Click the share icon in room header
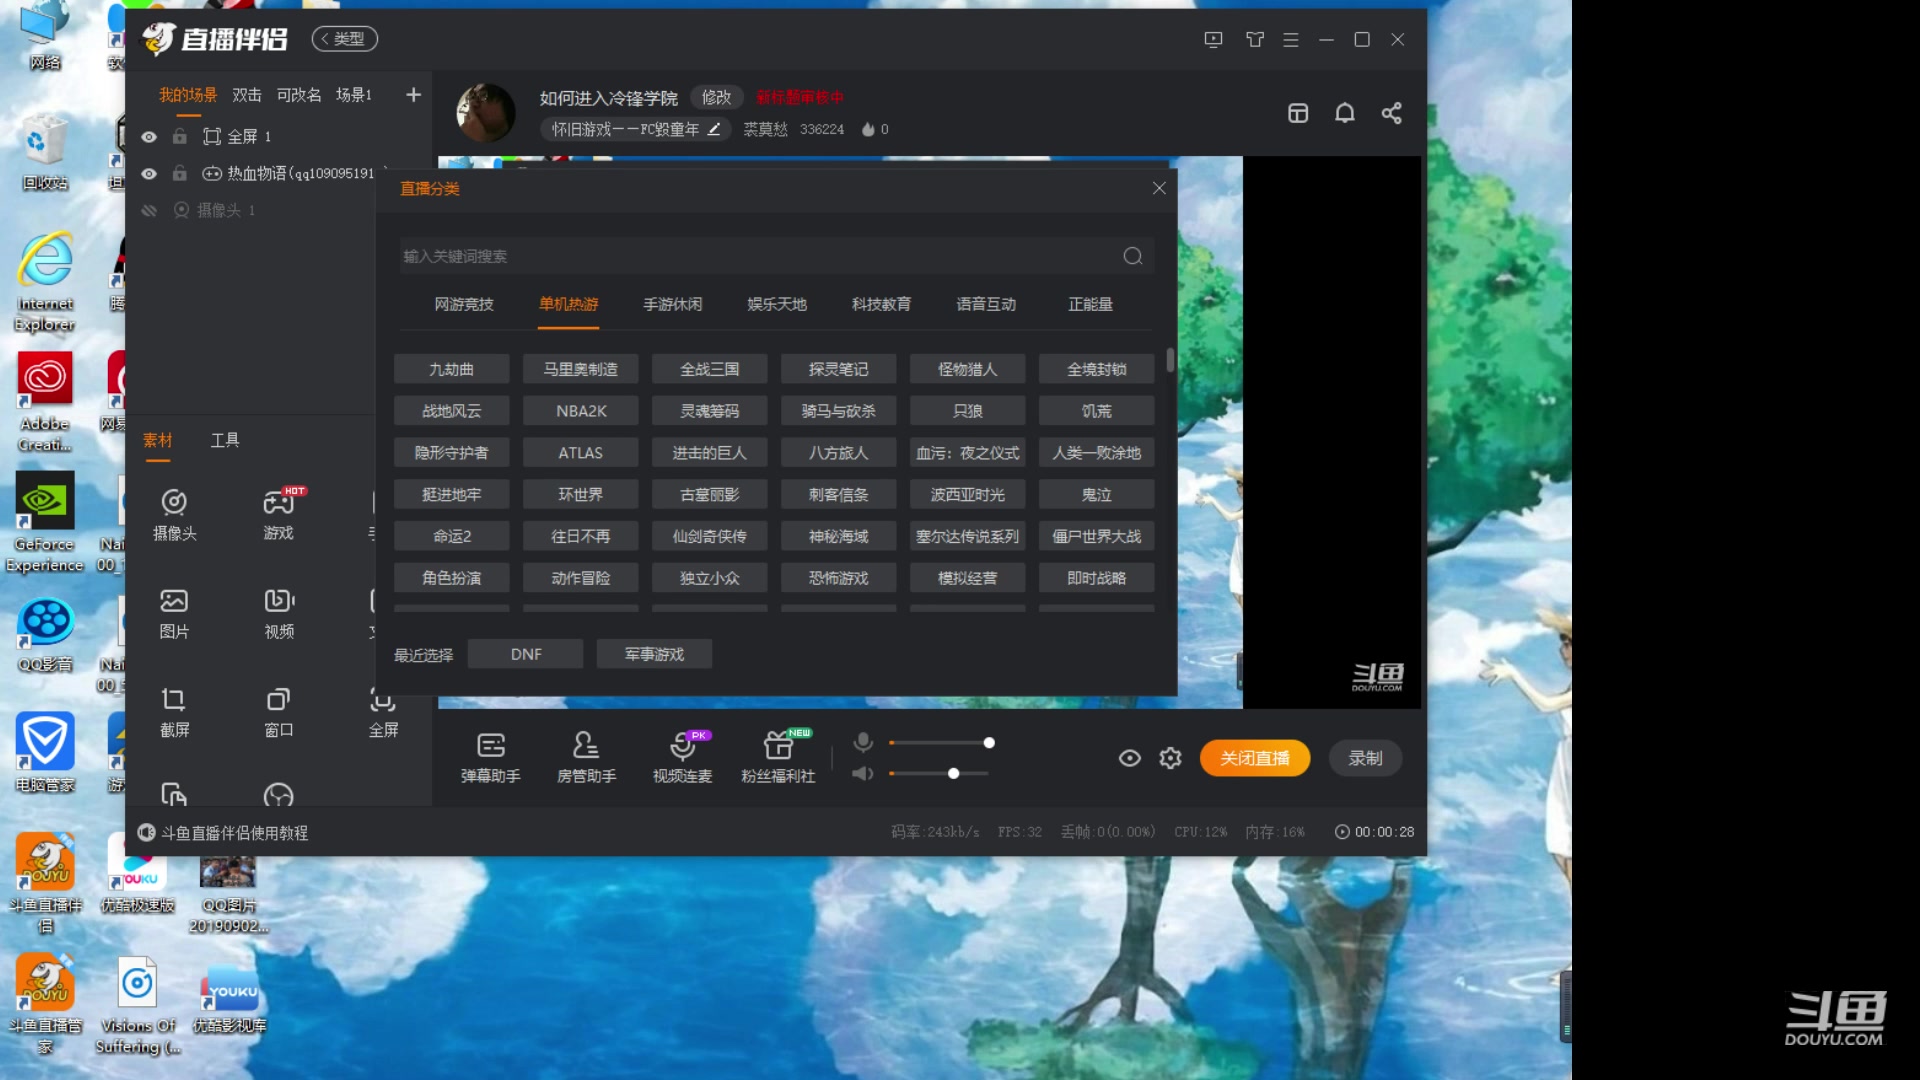Image resolution: width=1920 pixels, height=1080 pixels. [1392, 113]
